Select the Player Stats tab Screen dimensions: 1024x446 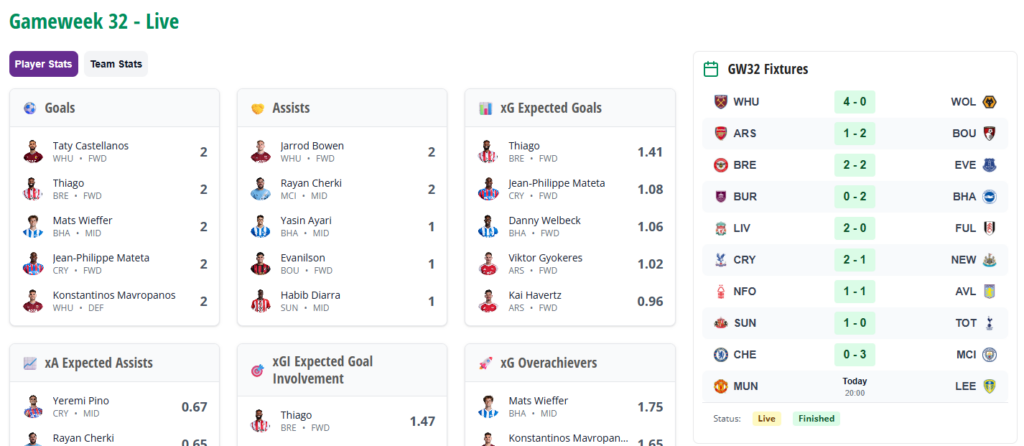click(x=44, y=64)
